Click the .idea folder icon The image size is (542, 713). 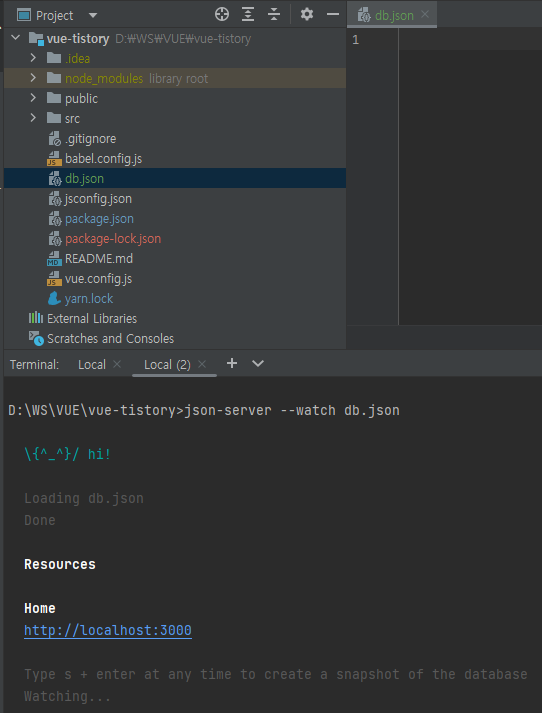coord(54,58)
